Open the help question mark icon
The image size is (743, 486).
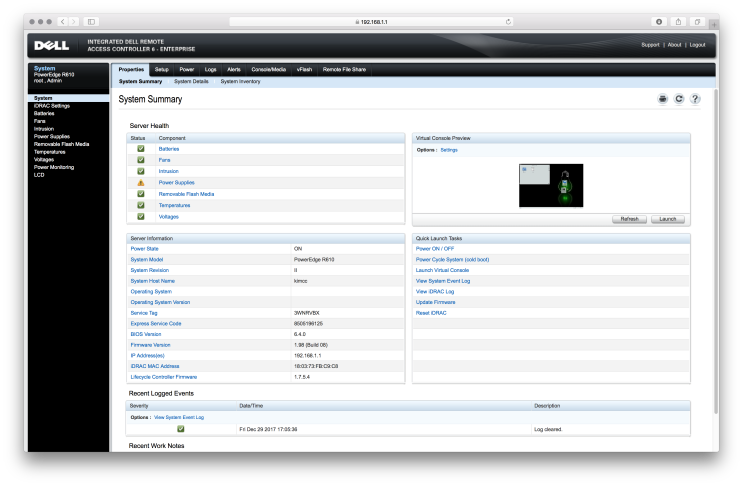tap(695, 99)
